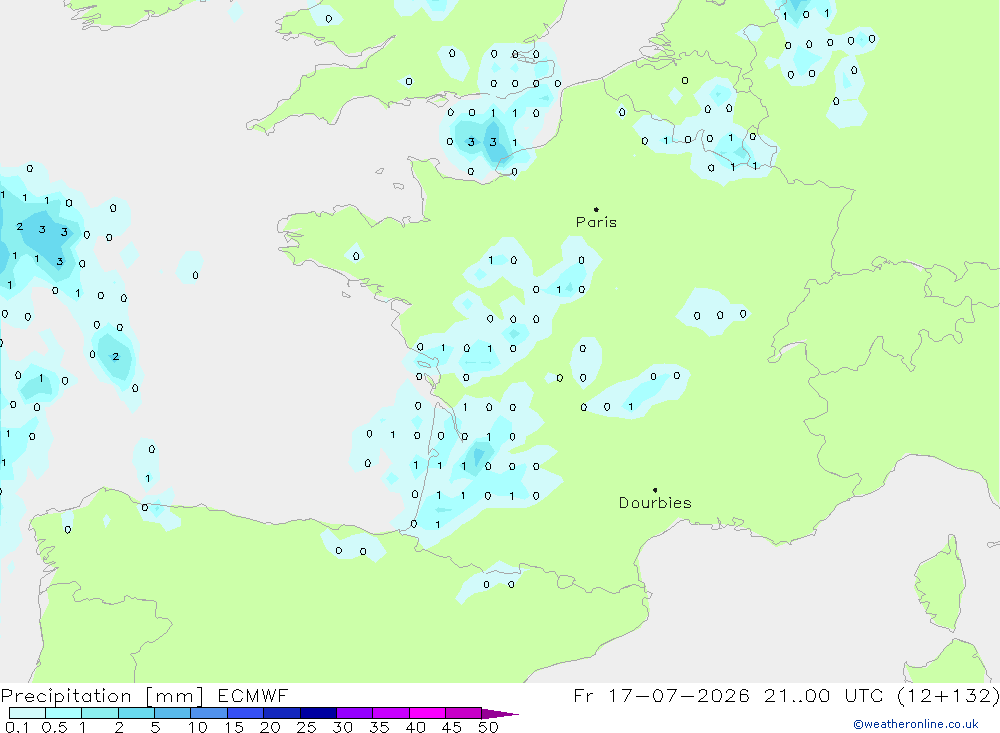Image resolution: width=1000 pixels, height=733 pixels.
Task: Click the black dot marking Dourbies
Action: 655,490
